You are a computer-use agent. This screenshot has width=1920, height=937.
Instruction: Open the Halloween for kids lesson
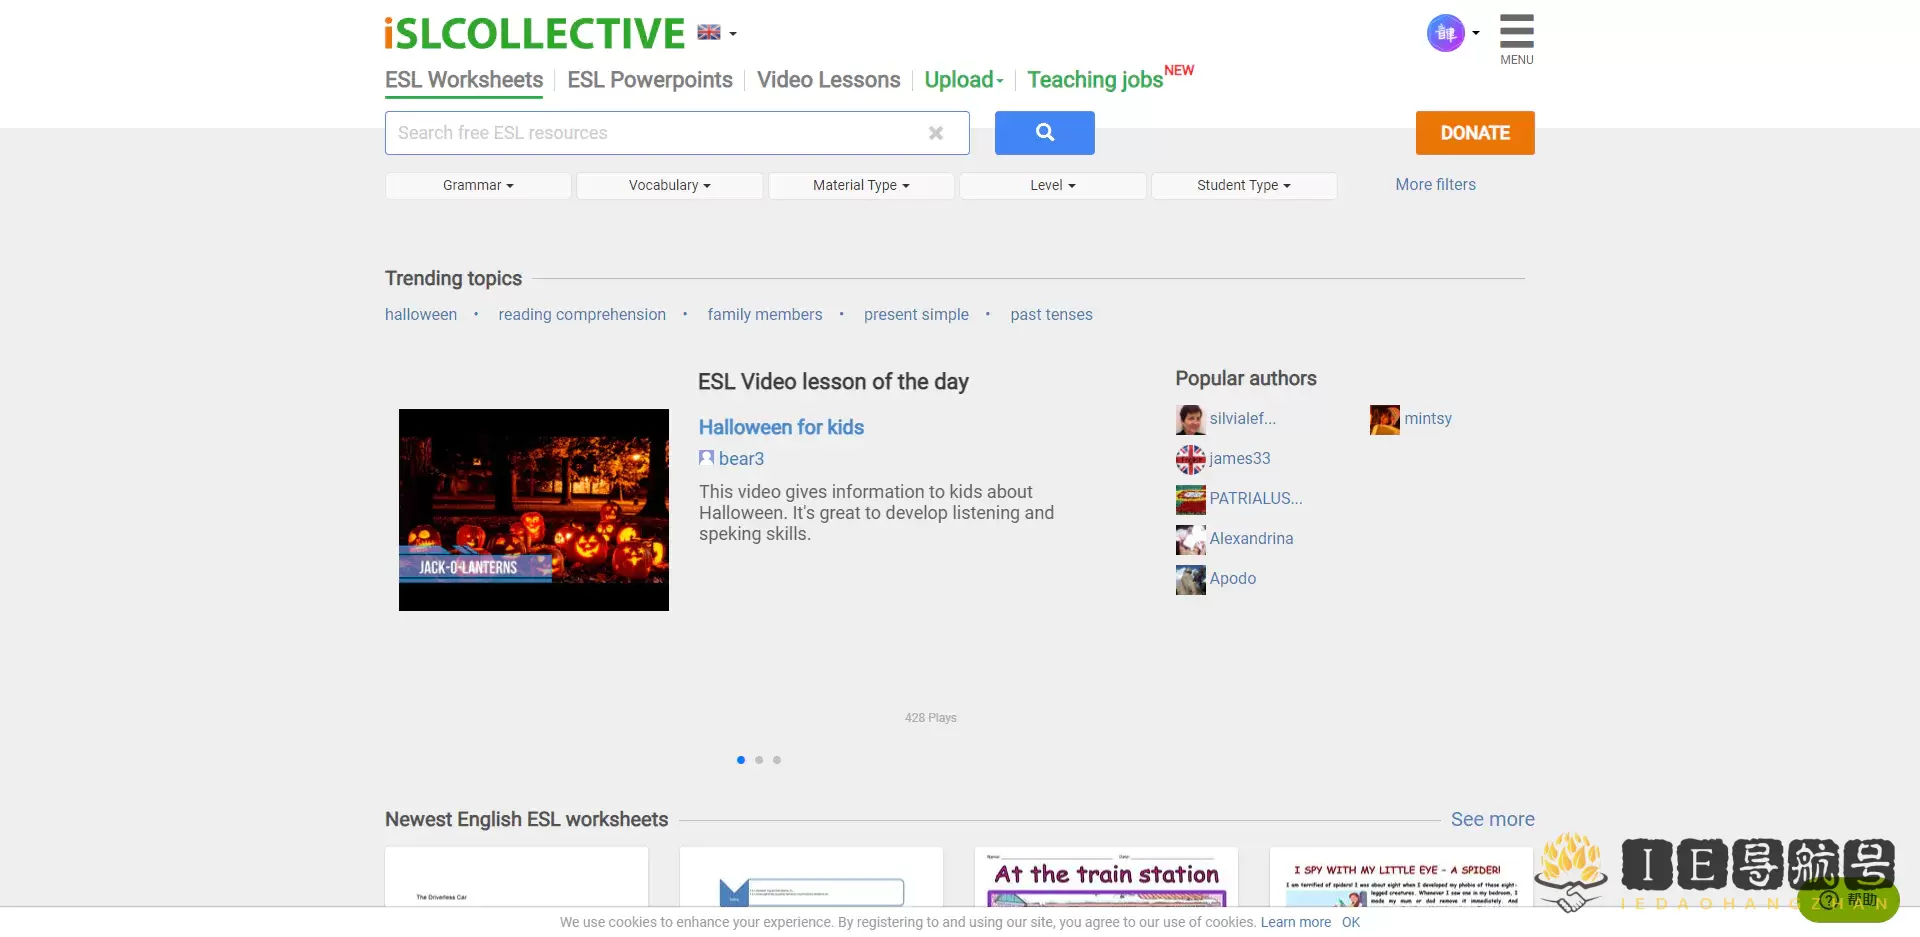click(x=781, y=427)
